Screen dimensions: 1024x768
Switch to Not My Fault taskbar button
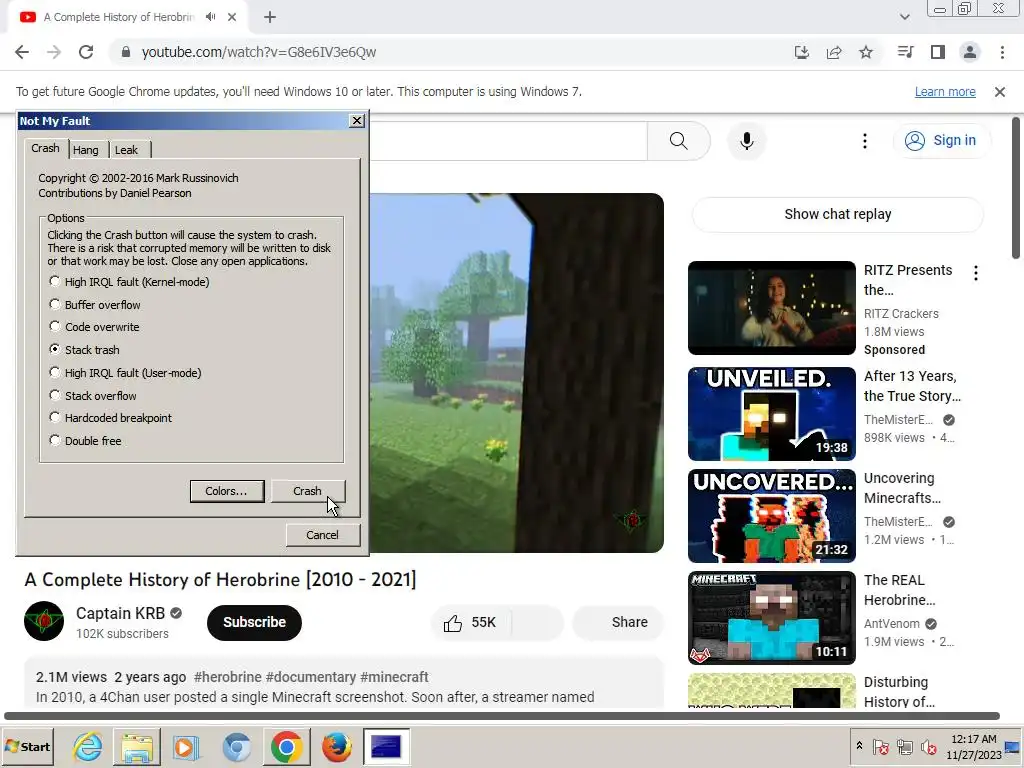[x=386, y=746]
